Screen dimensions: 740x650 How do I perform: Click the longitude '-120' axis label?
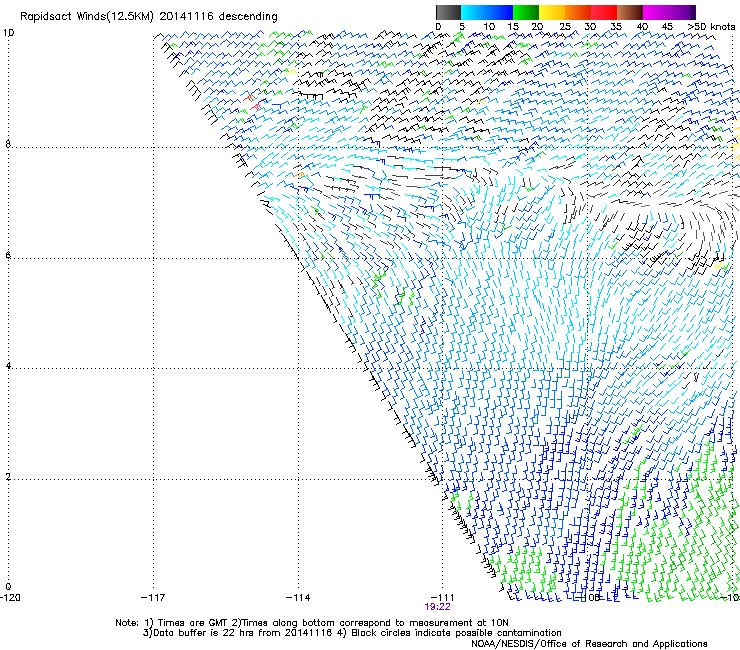10,598
